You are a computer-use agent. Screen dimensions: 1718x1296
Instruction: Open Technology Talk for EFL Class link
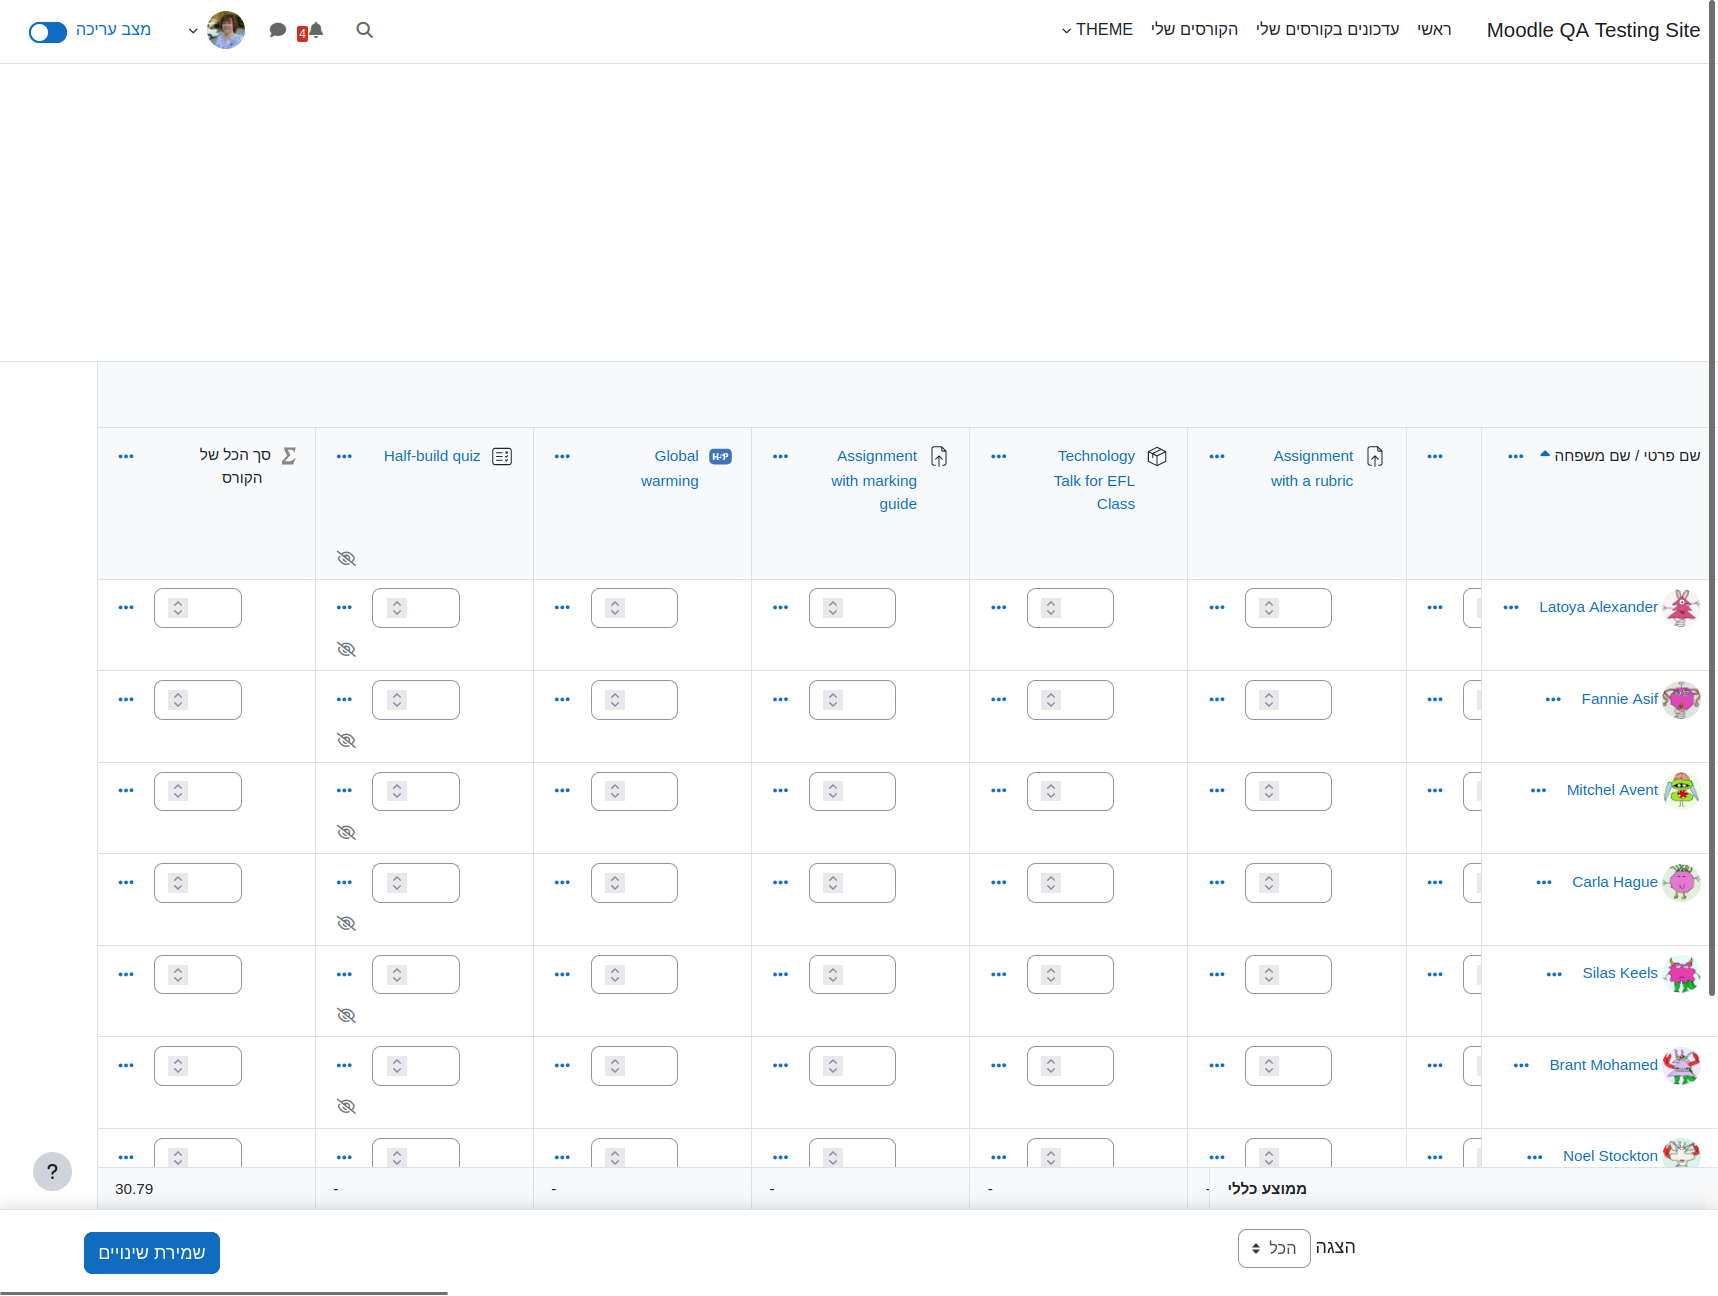(1095, 480)
